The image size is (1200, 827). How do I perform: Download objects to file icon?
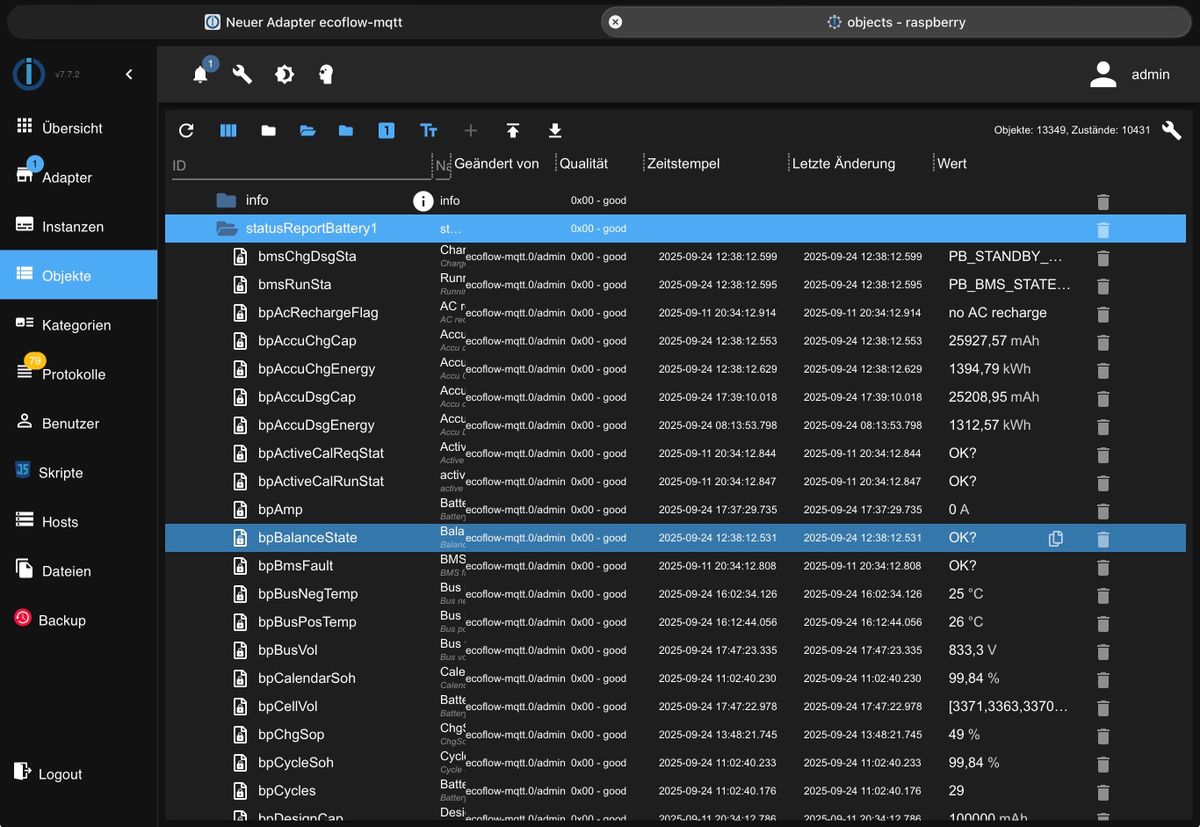pos(555,130)
